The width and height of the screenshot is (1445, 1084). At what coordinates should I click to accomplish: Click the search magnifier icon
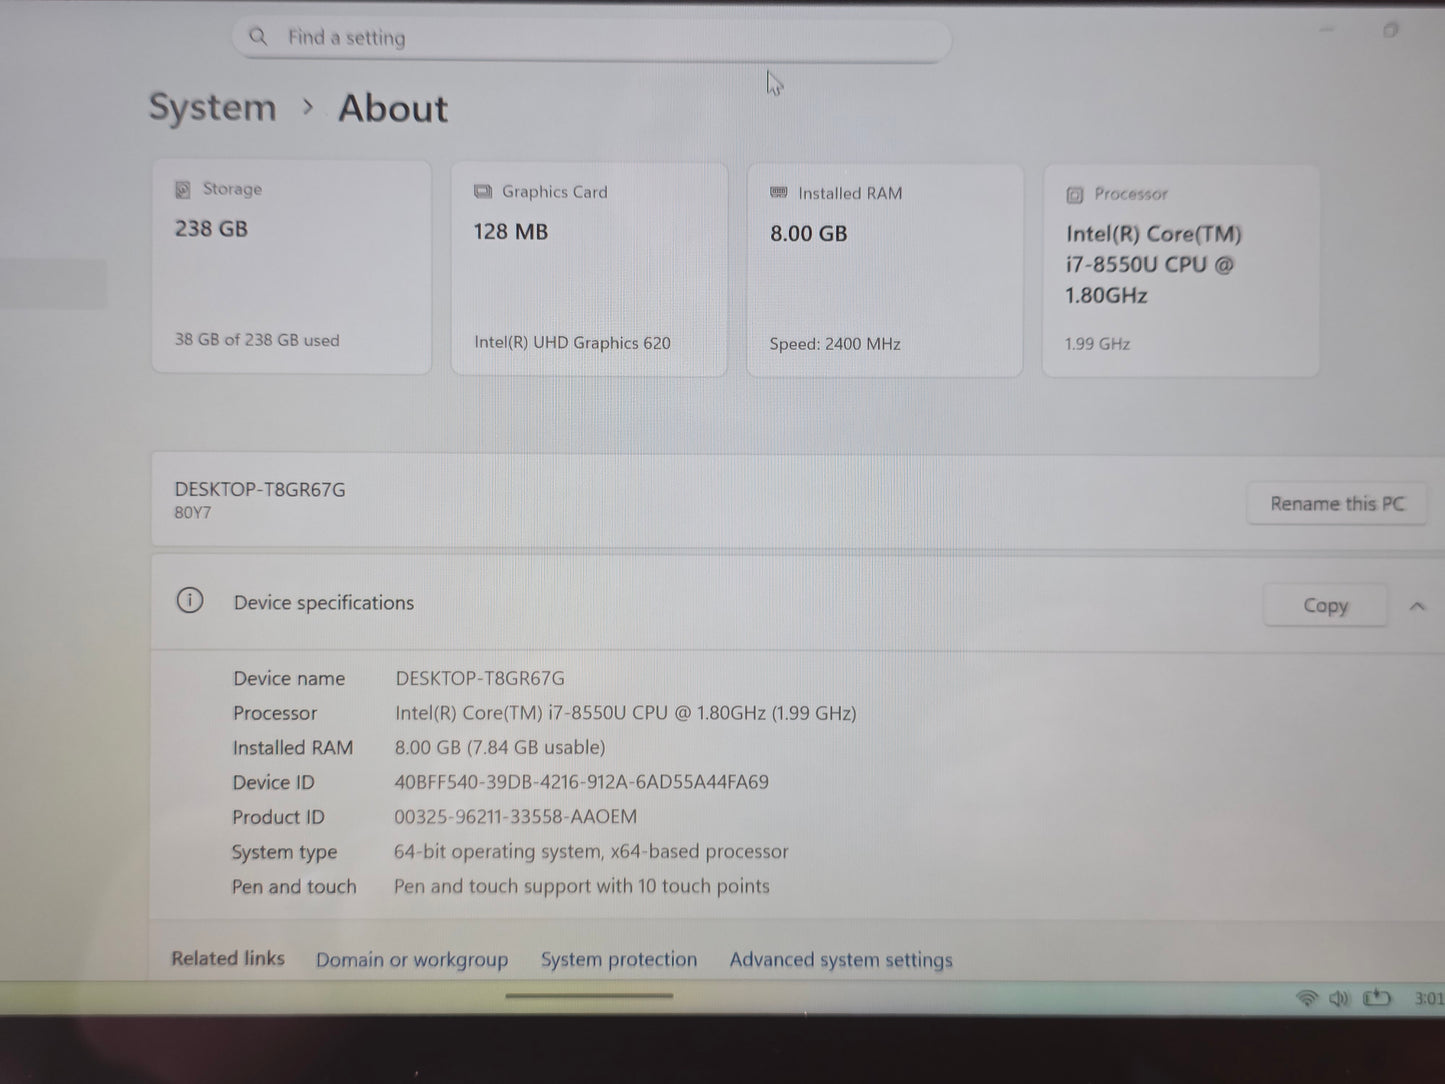tap(258, 36)
